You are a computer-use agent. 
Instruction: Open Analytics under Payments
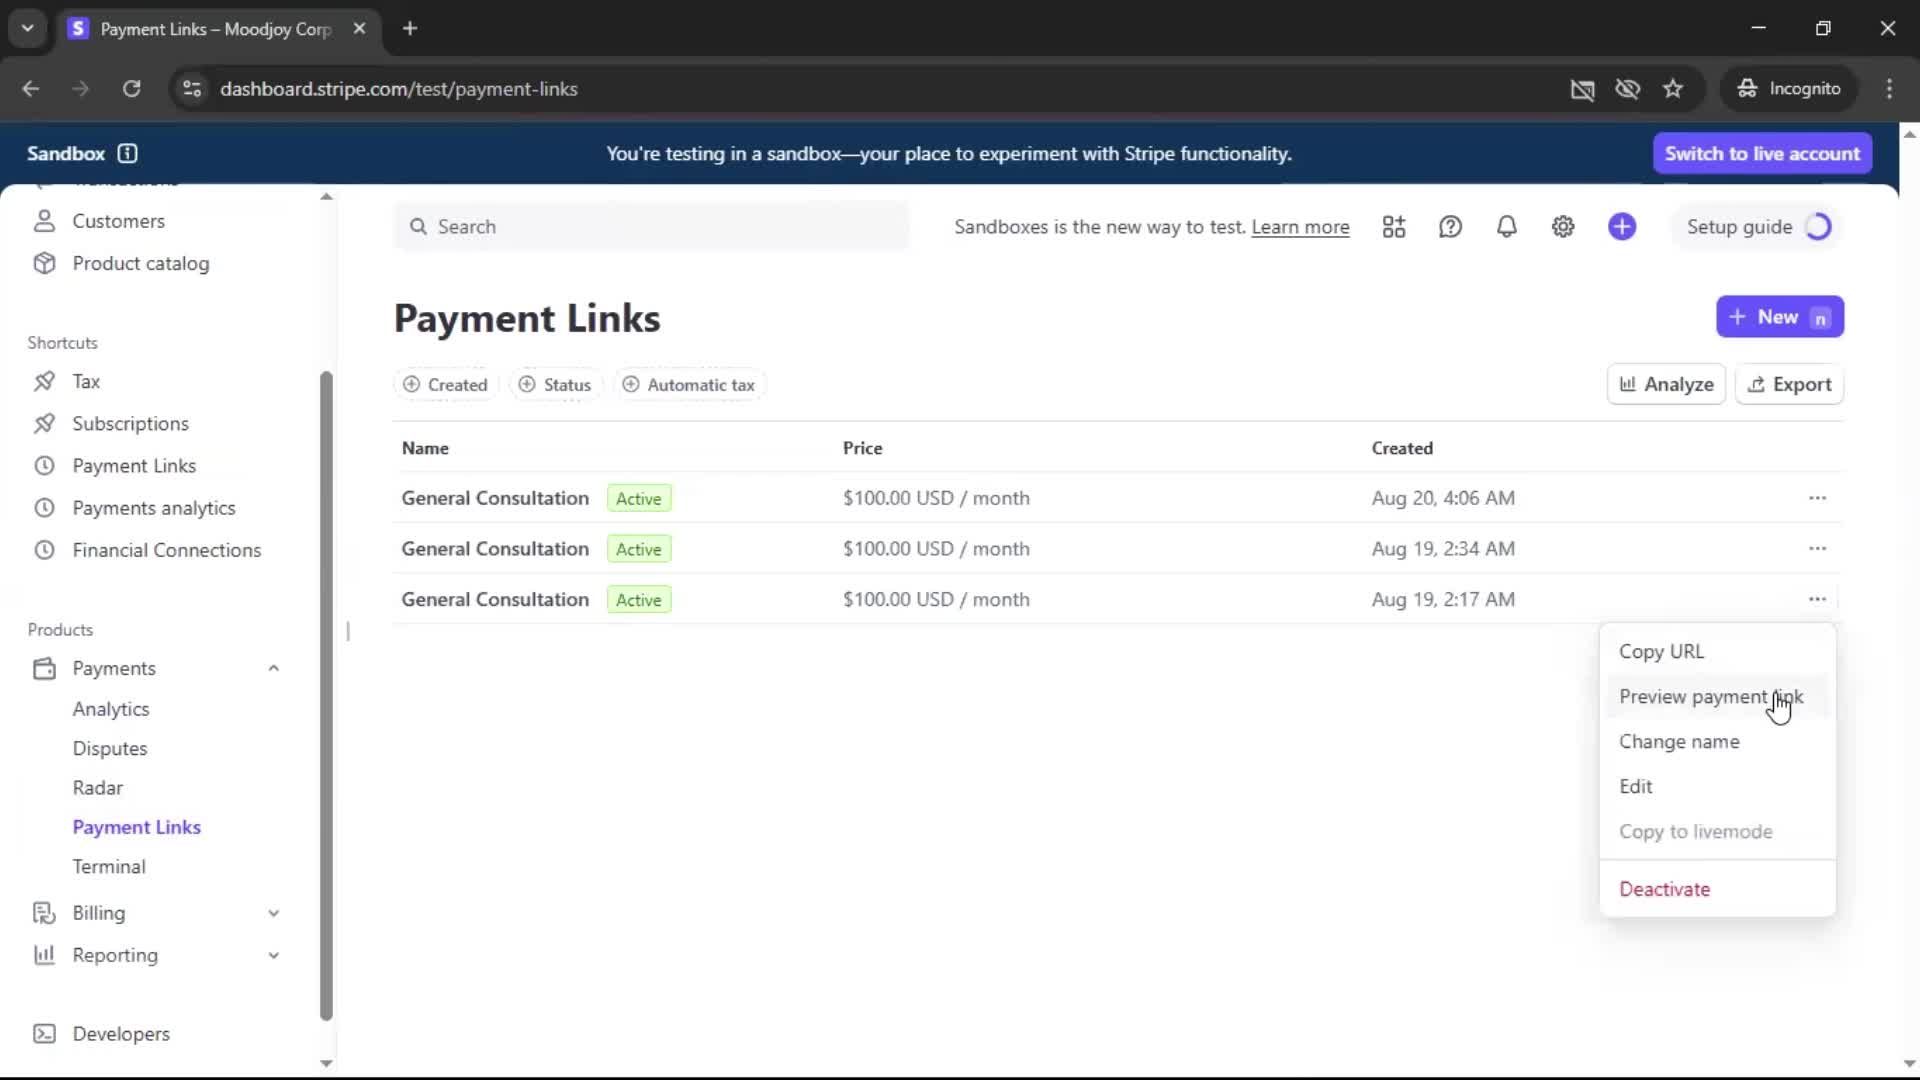[x=111, y=709]
